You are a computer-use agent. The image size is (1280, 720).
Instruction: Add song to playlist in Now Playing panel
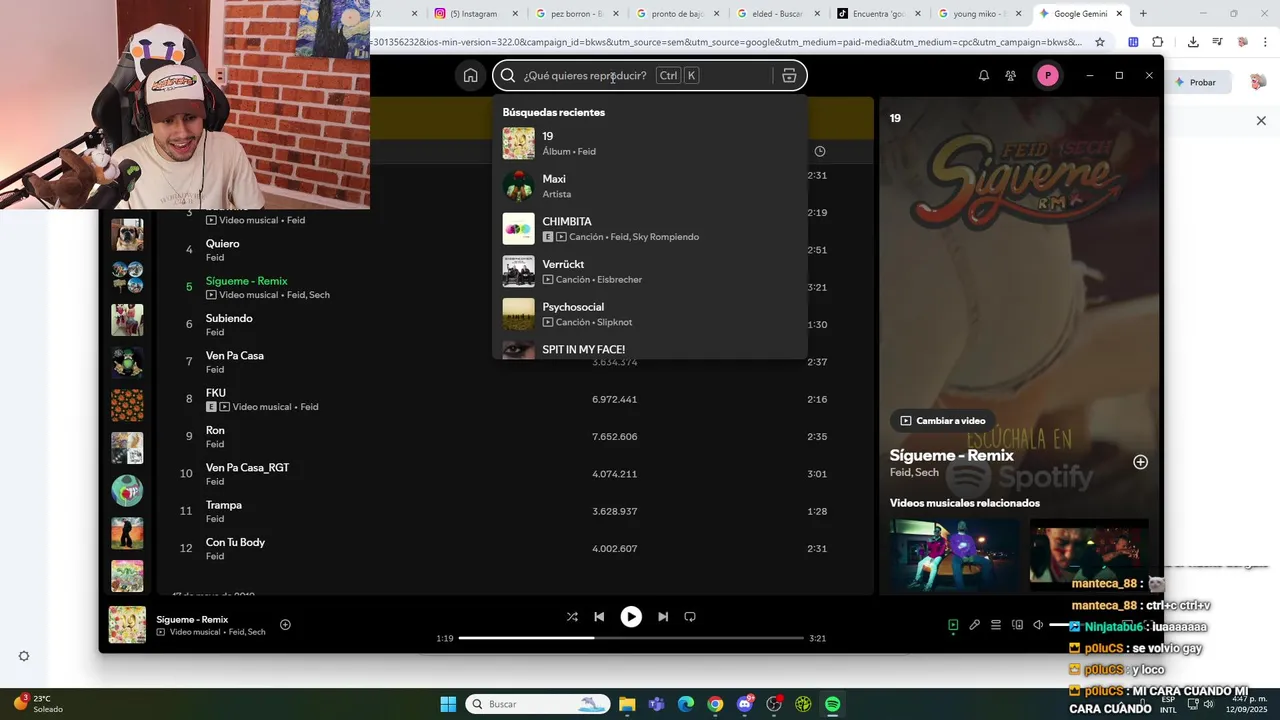coord(1140,462)
